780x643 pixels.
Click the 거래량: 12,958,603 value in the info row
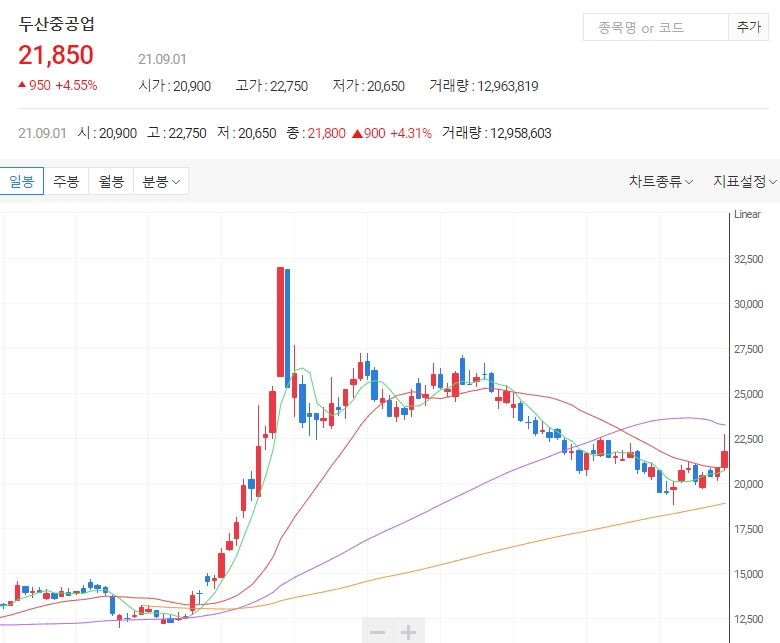[x=497, y=133]
